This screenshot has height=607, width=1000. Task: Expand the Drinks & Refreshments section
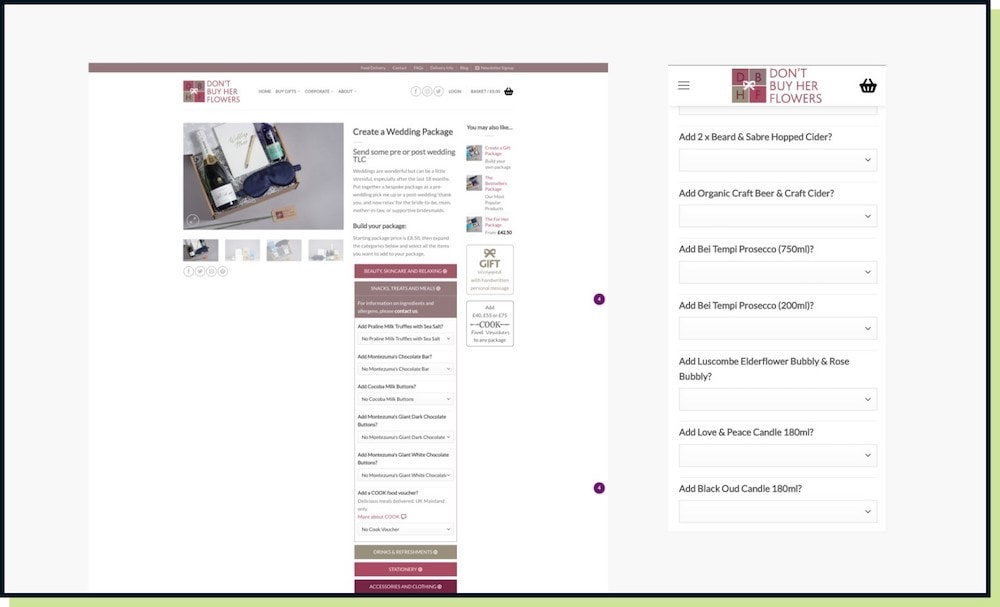pyautogui.click(x=406, y=552)
